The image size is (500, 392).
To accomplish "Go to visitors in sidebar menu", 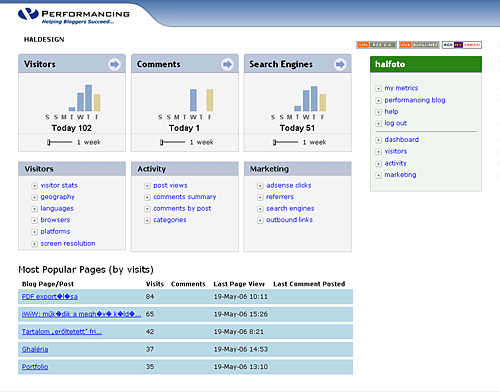I will 396,151.
